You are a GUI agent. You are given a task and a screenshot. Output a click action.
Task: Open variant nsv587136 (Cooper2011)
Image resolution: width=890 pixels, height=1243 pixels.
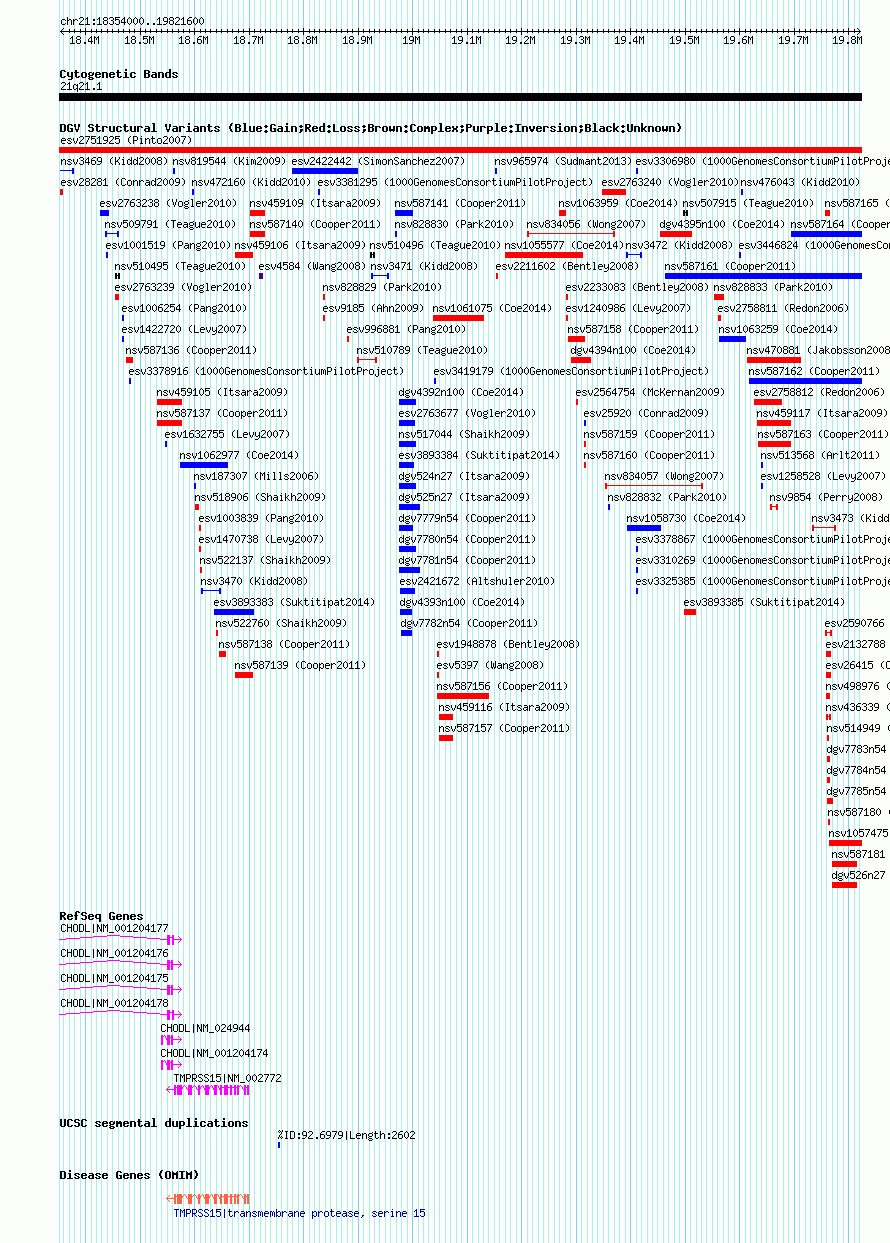(191, 350)
